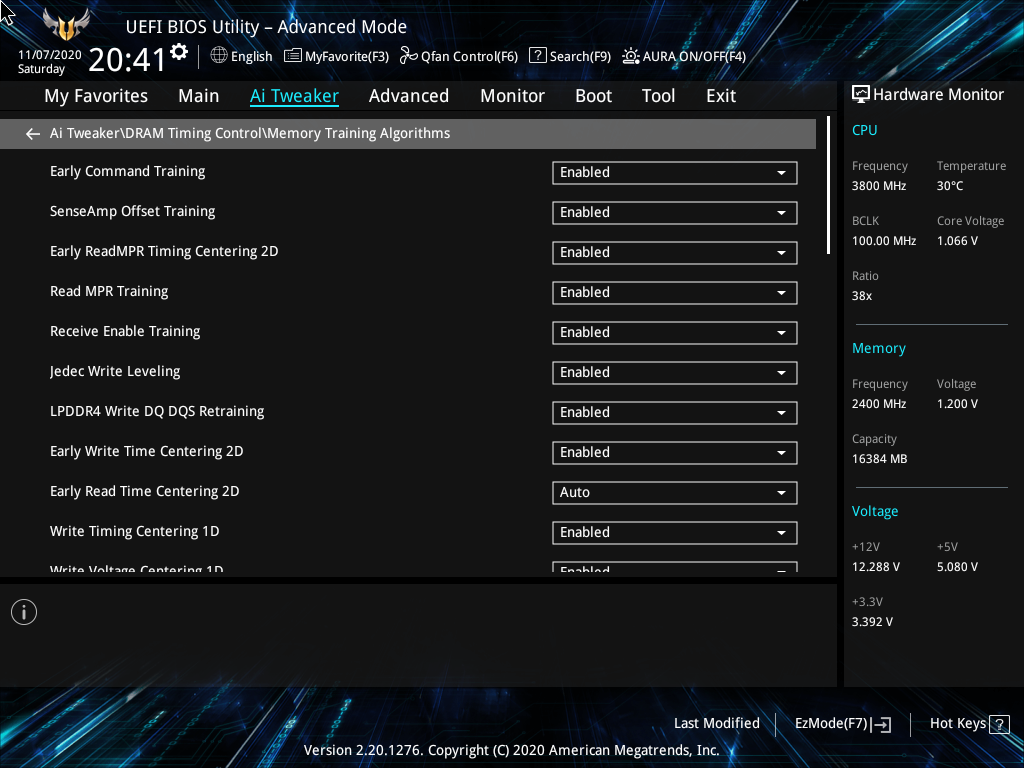The height and width of the screenshot is (768, 1024).
Task: Select LPDDR4 Write DQ DQS Retraining label
Action: (157, 411)
